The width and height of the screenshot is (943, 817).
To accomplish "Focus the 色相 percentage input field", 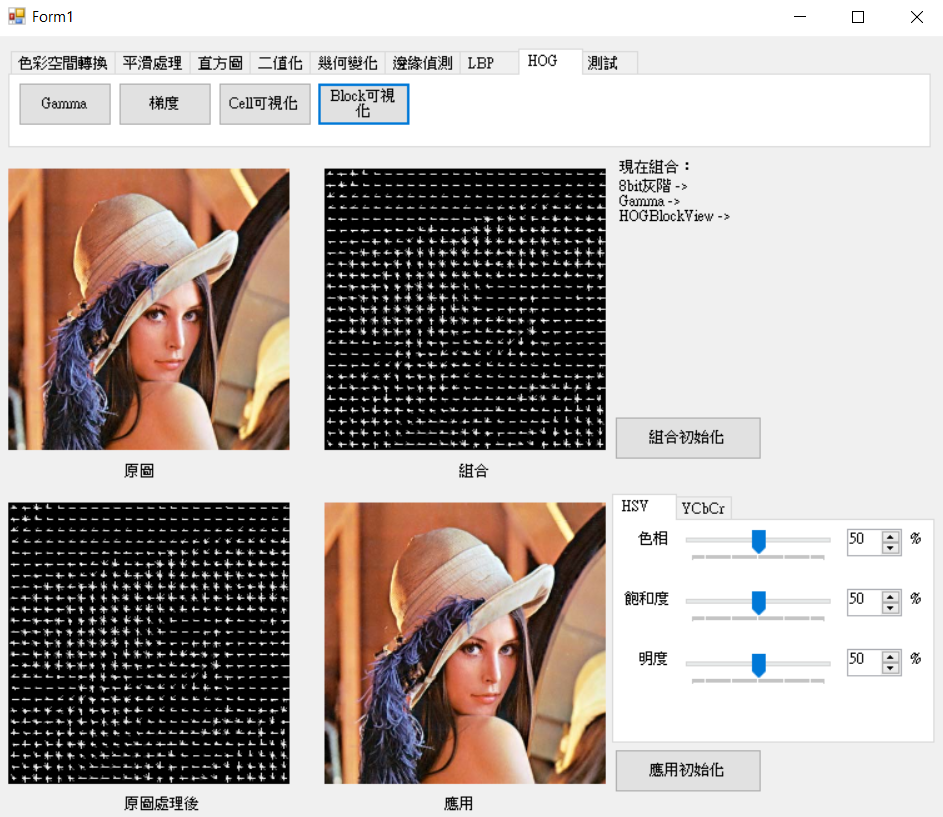I will [x=864, y=542].
